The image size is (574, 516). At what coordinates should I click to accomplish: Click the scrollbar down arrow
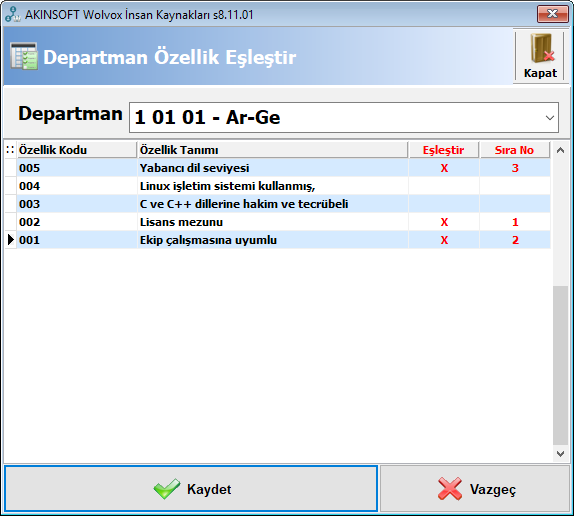click(560, 454)
